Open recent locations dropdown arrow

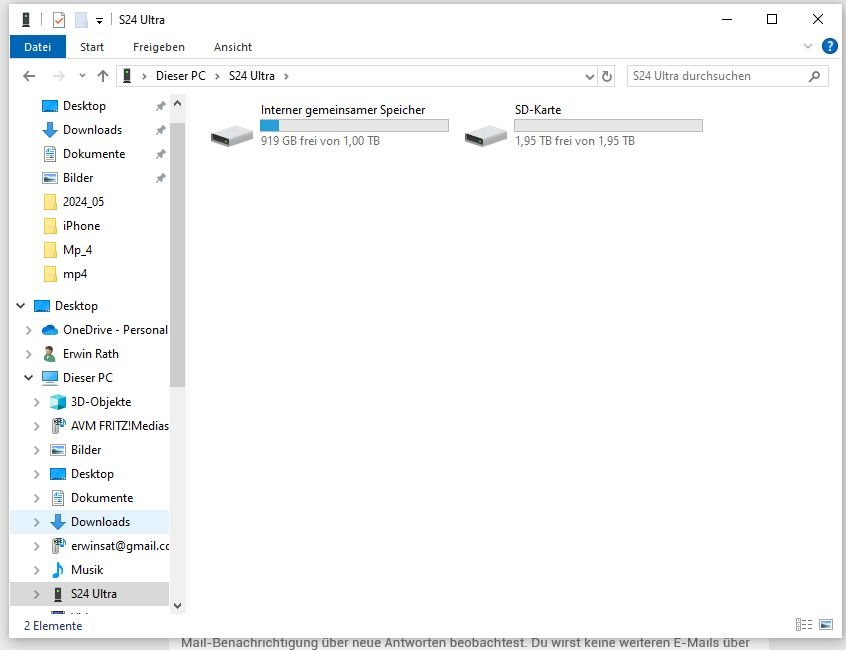(82, 76)
